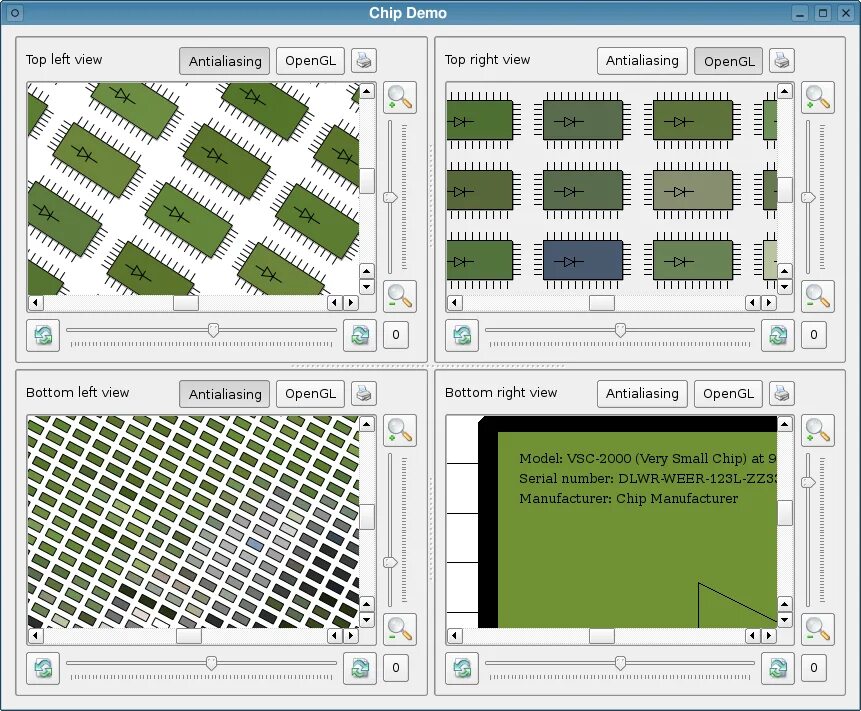
Task: Toggle Antialiasing in Bottom left view
Action: [225, 394]
